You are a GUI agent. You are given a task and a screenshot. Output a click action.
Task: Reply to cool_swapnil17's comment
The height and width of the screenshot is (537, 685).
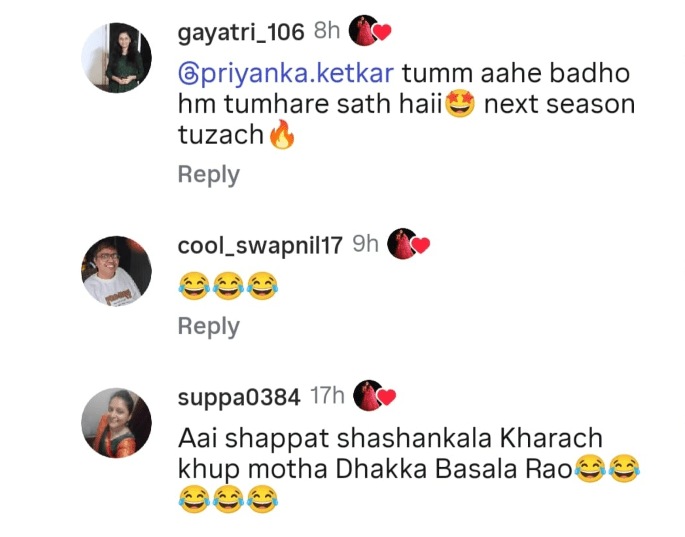pos(208,326)
